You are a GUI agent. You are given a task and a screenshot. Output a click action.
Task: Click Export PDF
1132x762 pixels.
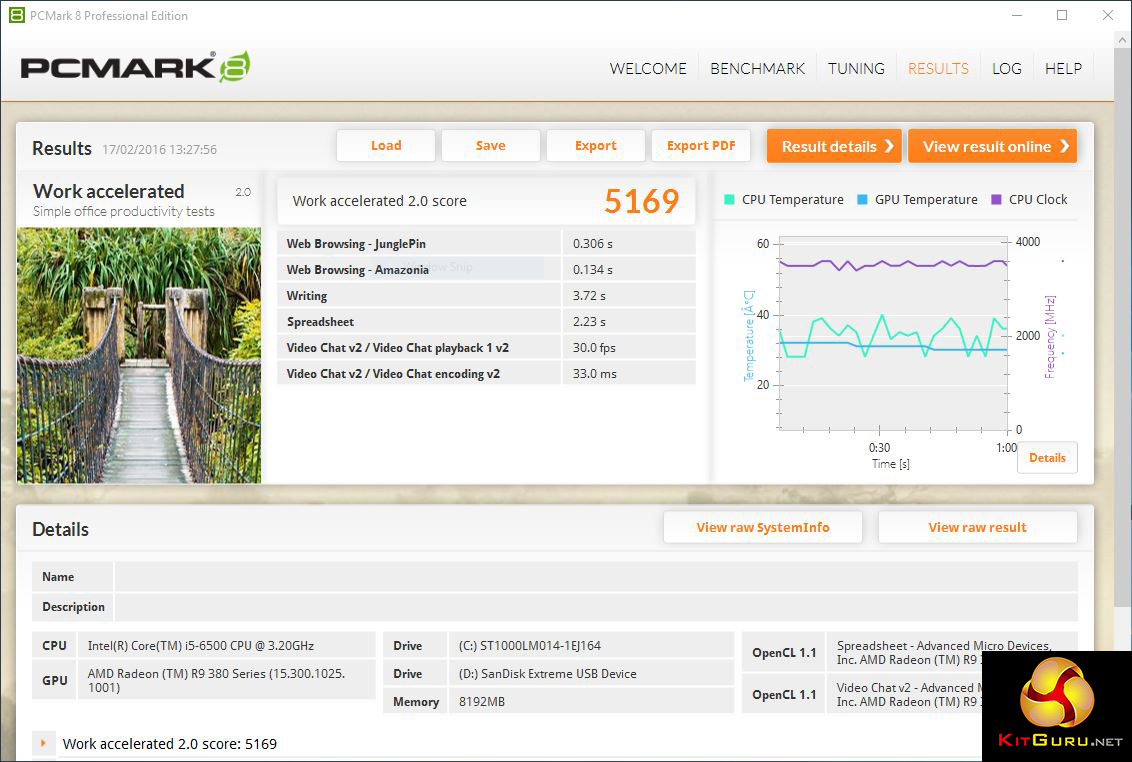click(701, 146)
